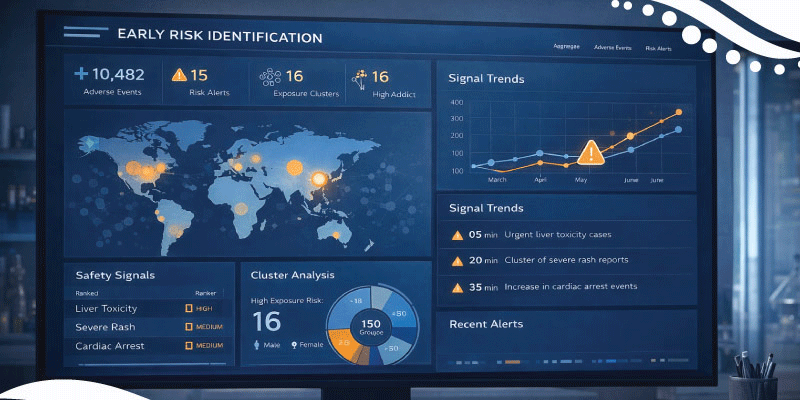Screen dimensions: 800x400
Task: Click the MEDIUM badge for Severe Rash
Action: tap(204, 327)
